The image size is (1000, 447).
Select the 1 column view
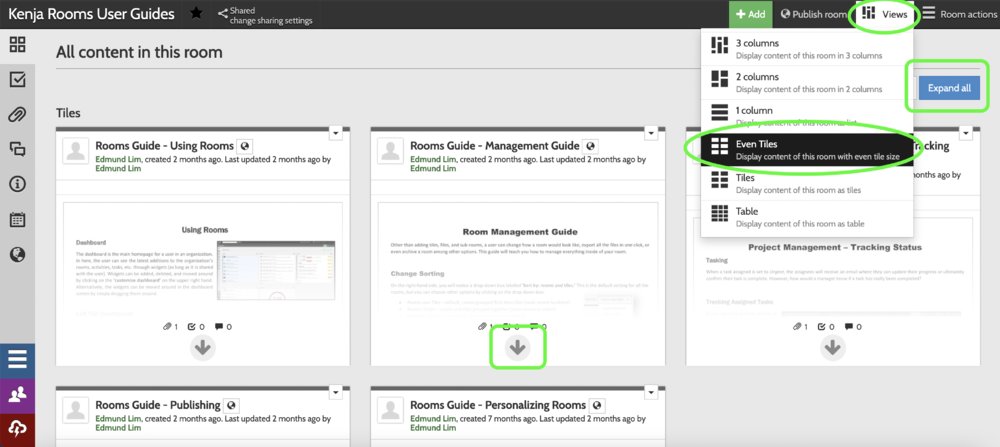pos(807,115)
